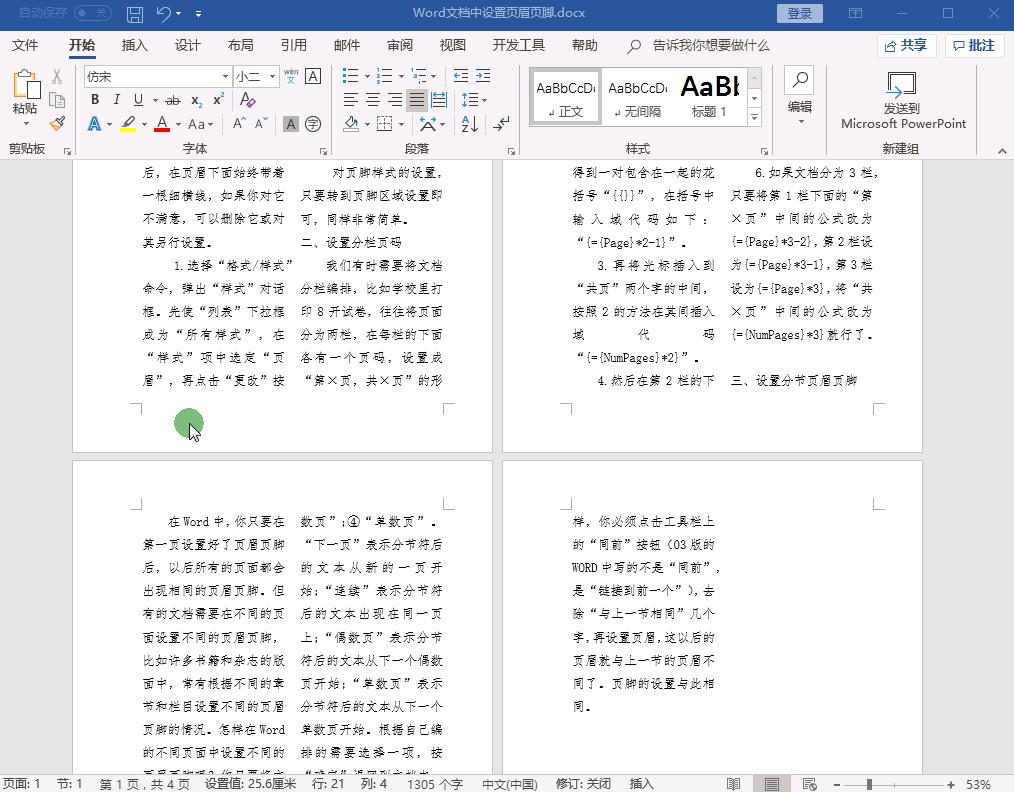Enable center text alignment
The image size is (1014, 792).
[x=373, y=98]
